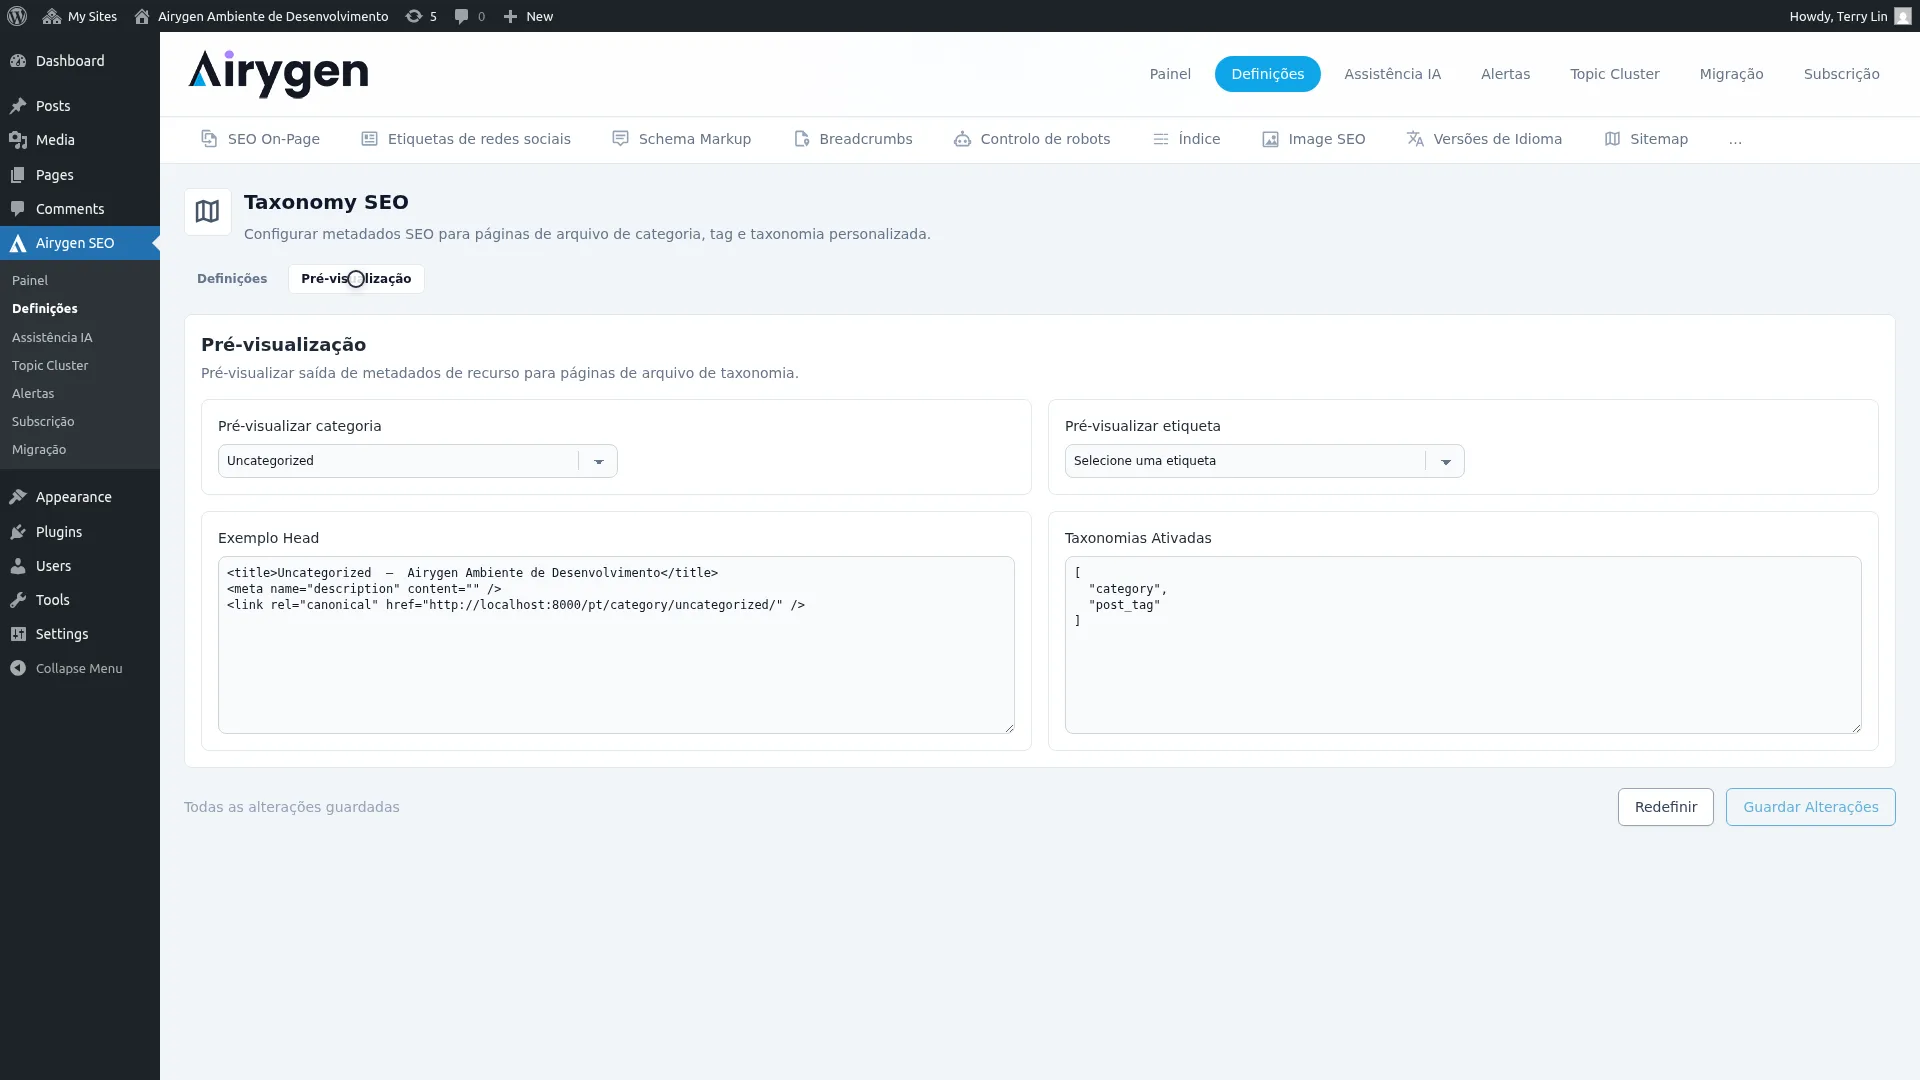Viewport: 1920px width, 1080px height.
Task: Open the Subscrição top tab
Action: [x=1841, y=74]
